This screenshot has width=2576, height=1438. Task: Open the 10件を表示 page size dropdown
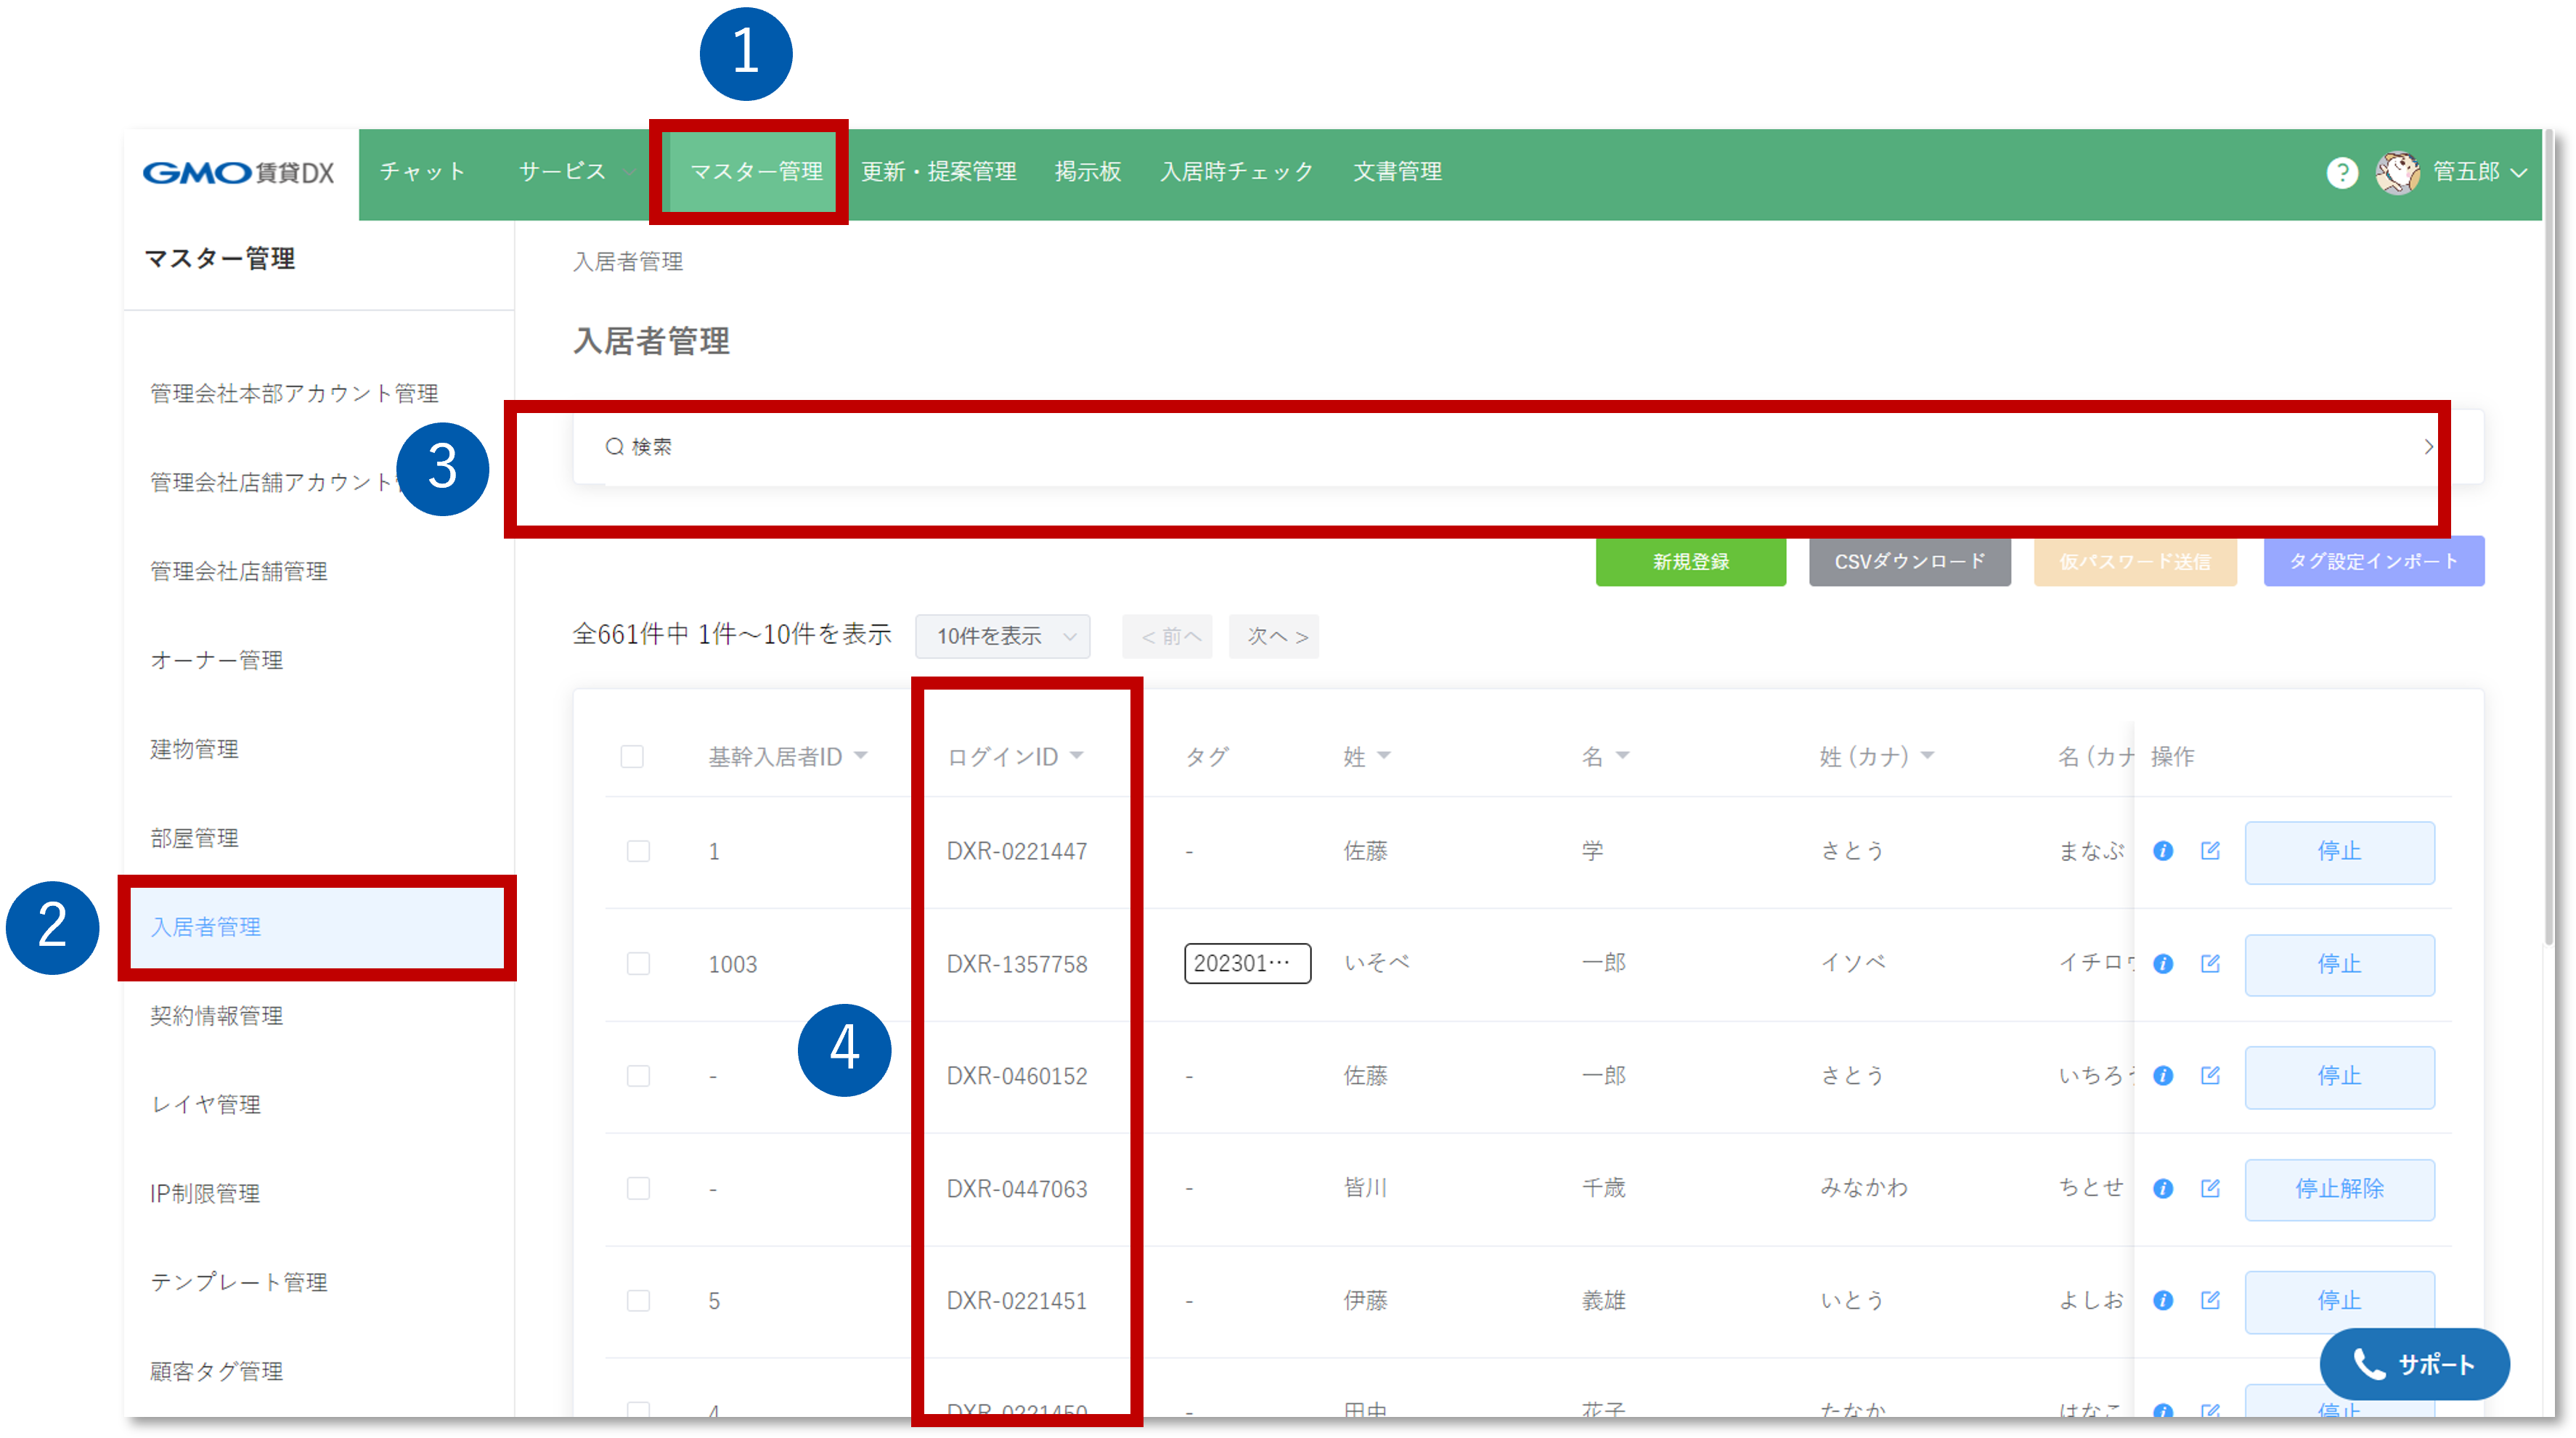(x=1001, y=636)
